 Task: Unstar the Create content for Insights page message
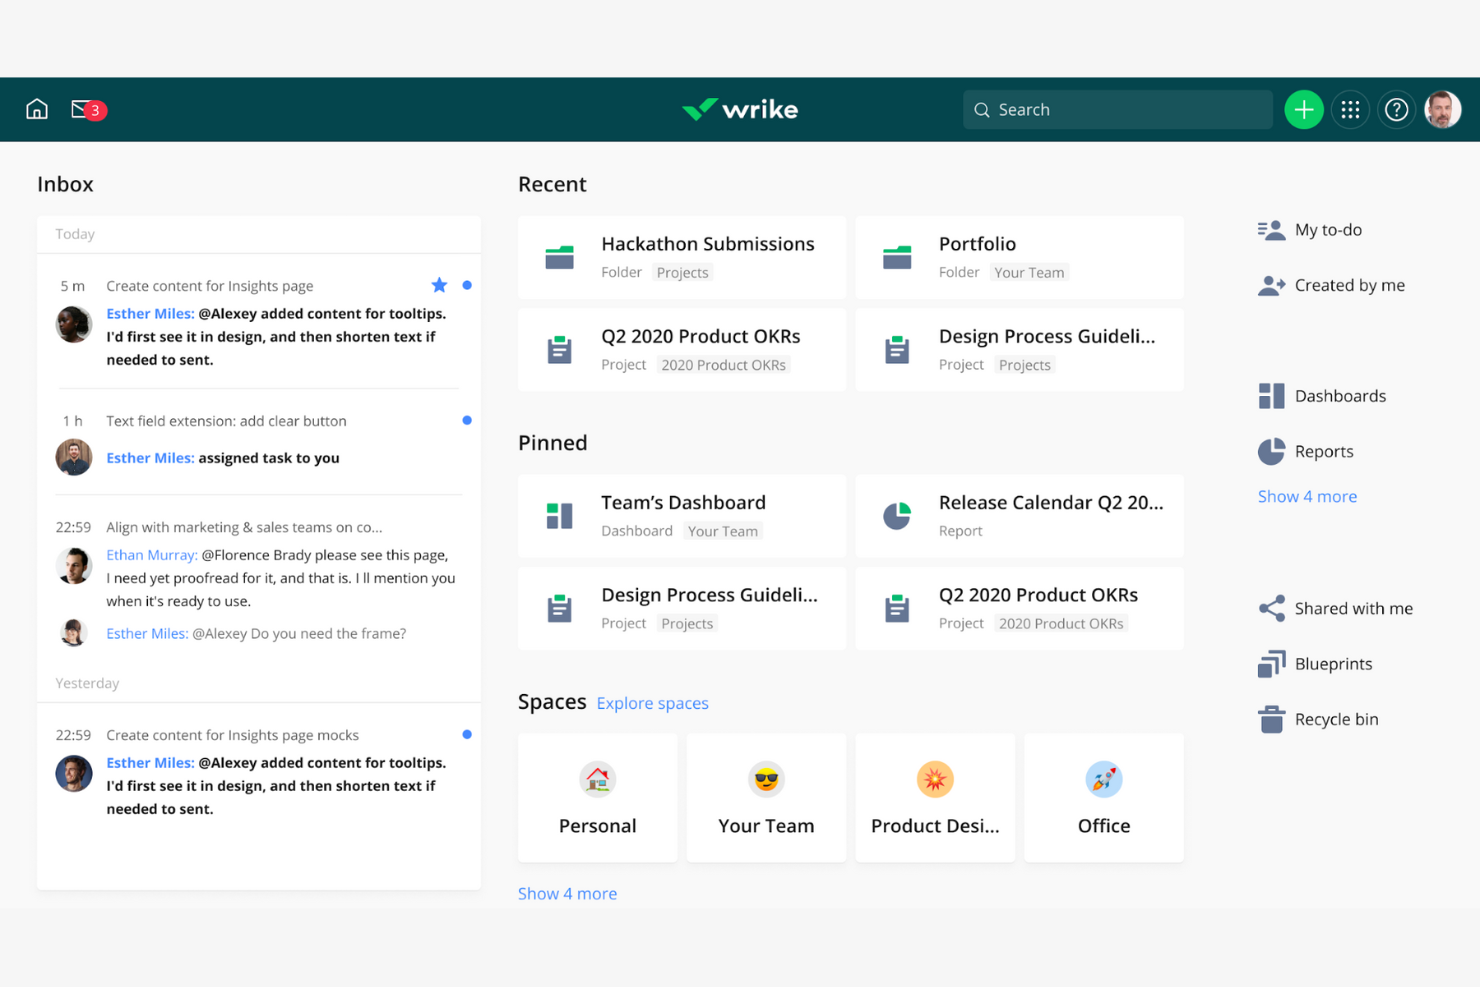point(439,285)
